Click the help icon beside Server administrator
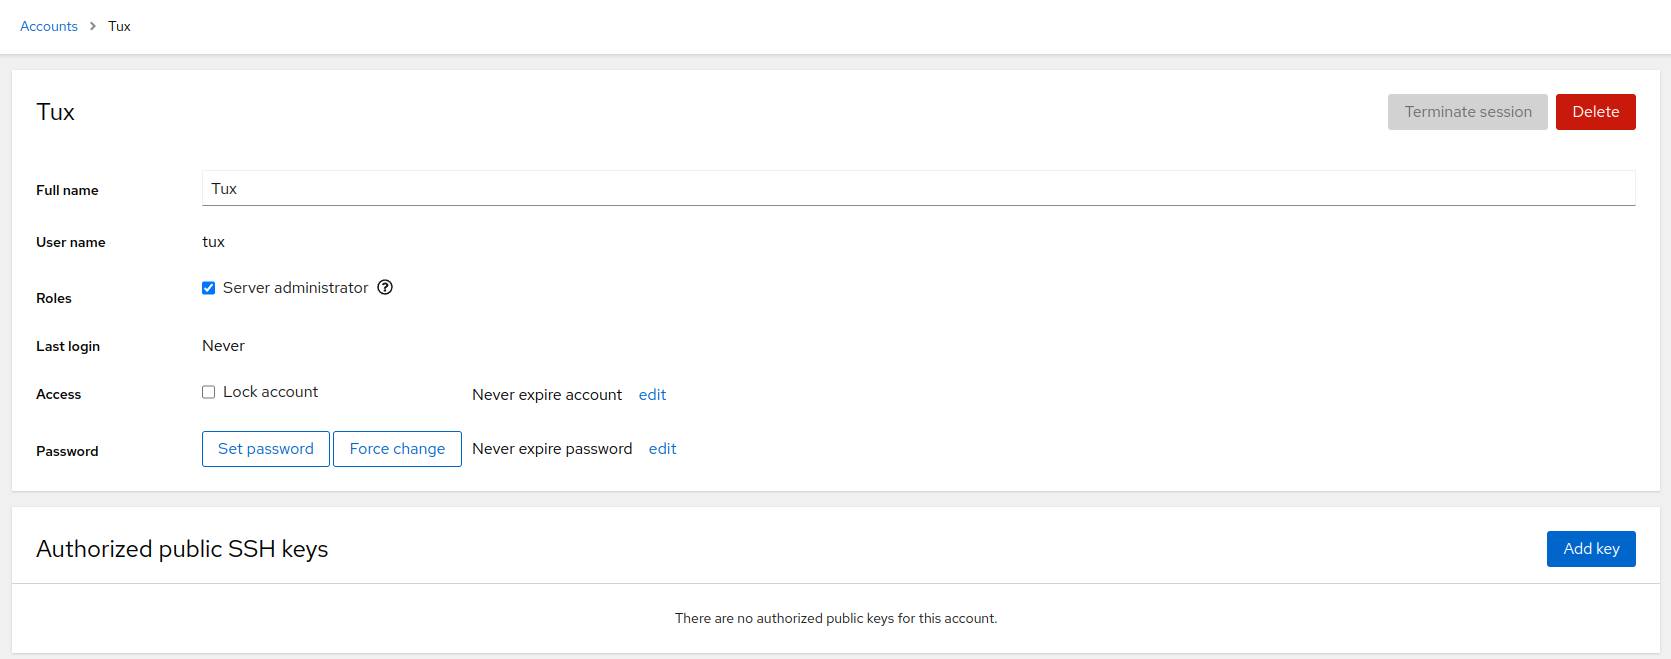This screenshot has height=659, width=1671. (x=385, y=288)
